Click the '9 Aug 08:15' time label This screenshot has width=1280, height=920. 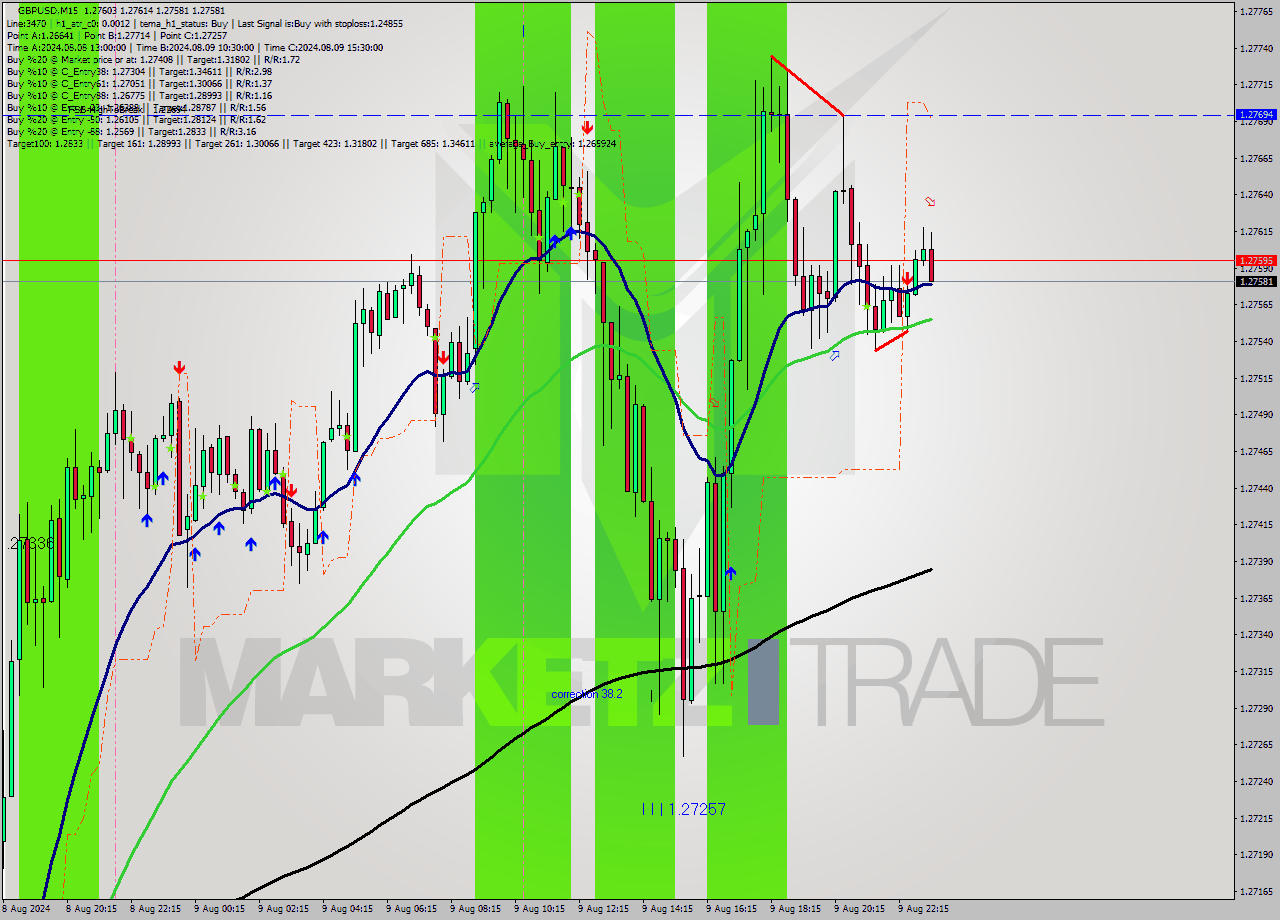tap(474, 909)
